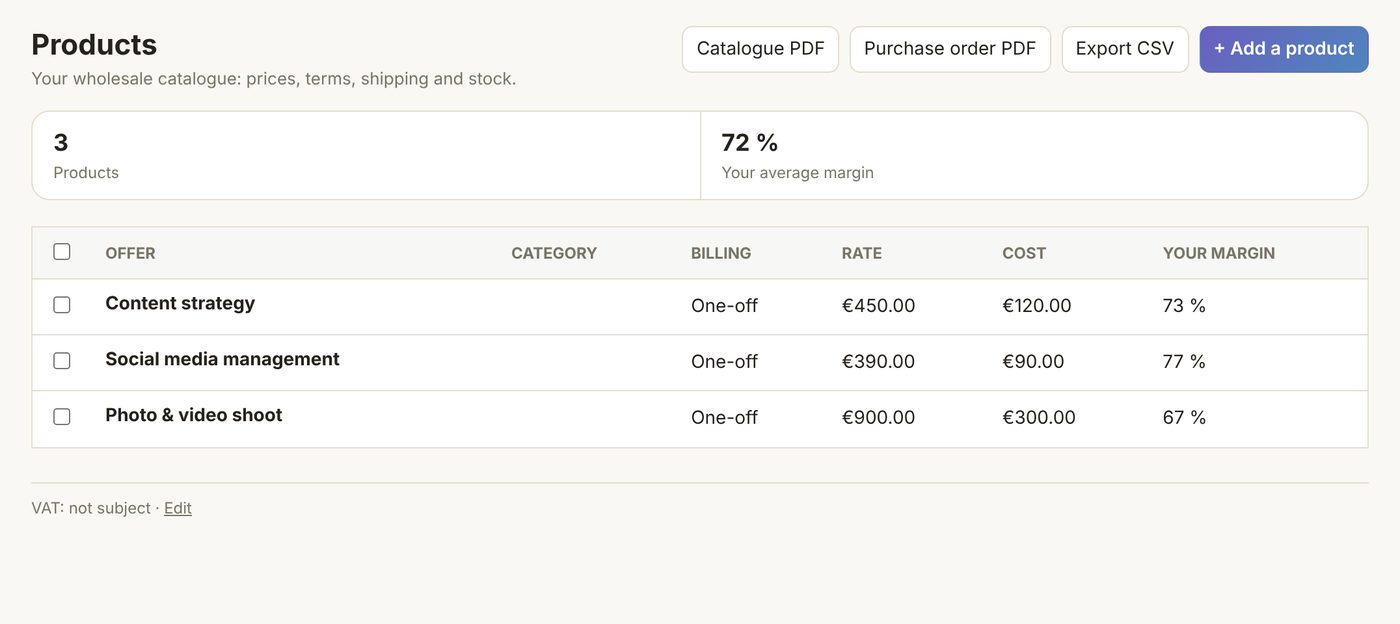Image resolution: width=1400 pixels, height=624 pixels.
Task: Tick the Photo & video shoot checkbox
Action: [62, 417]
